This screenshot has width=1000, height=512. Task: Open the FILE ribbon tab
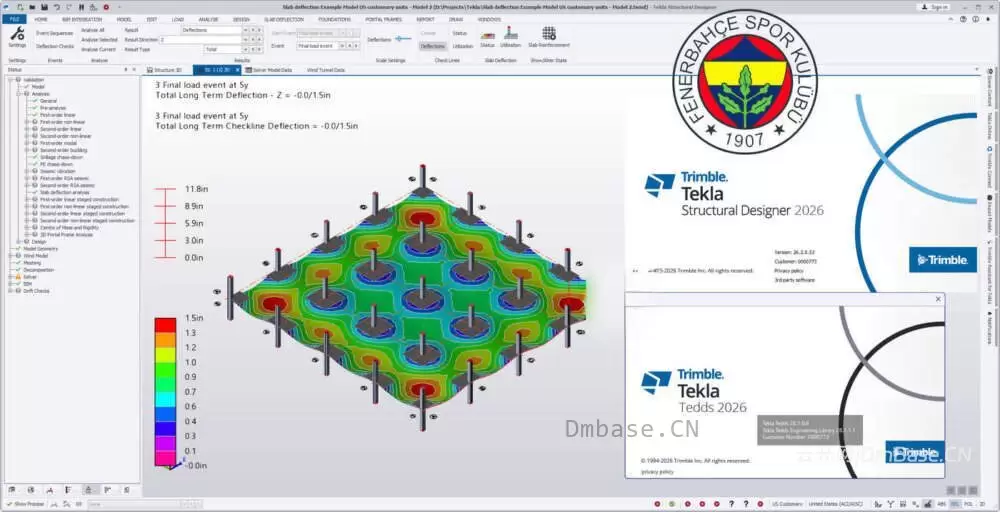(x=13, y=19)
